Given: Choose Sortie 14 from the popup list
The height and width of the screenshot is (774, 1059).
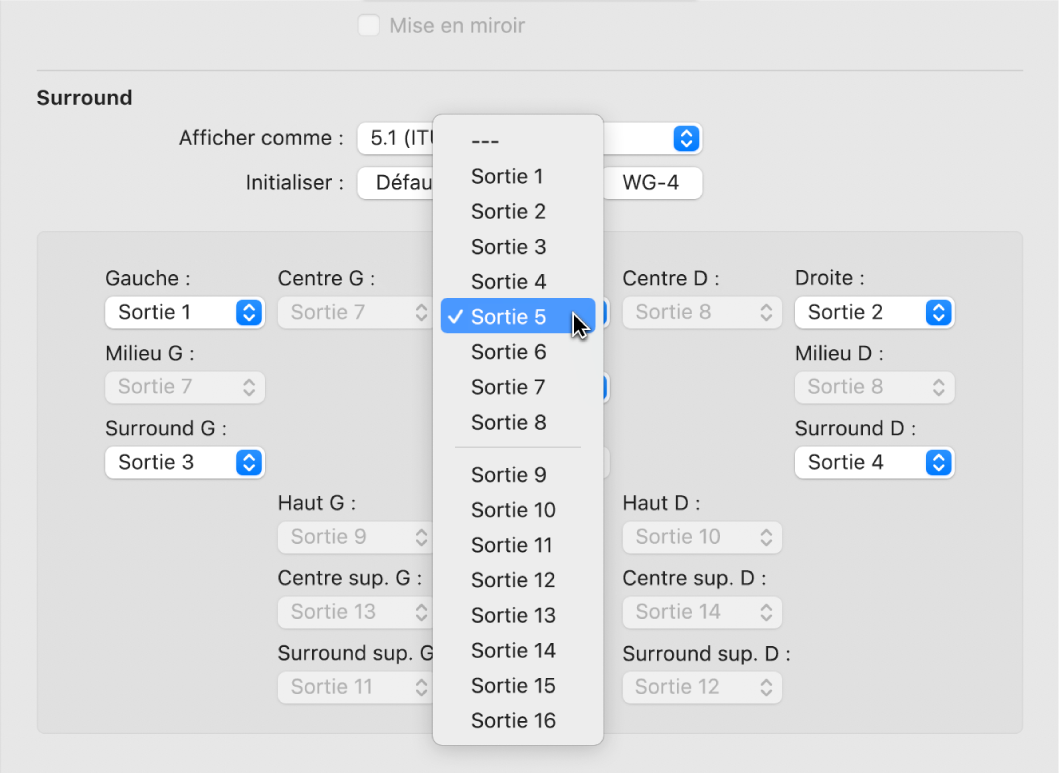Looking at the screenshot, I should 513,651.
